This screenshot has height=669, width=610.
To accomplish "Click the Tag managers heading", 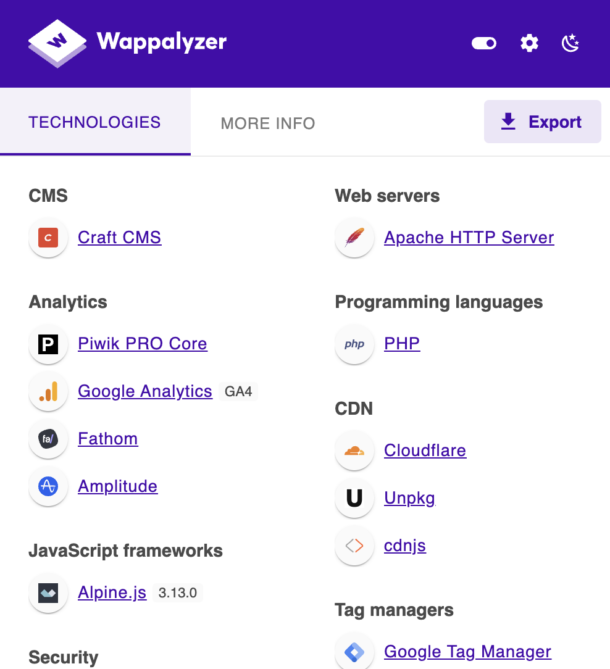I will 394,610.
